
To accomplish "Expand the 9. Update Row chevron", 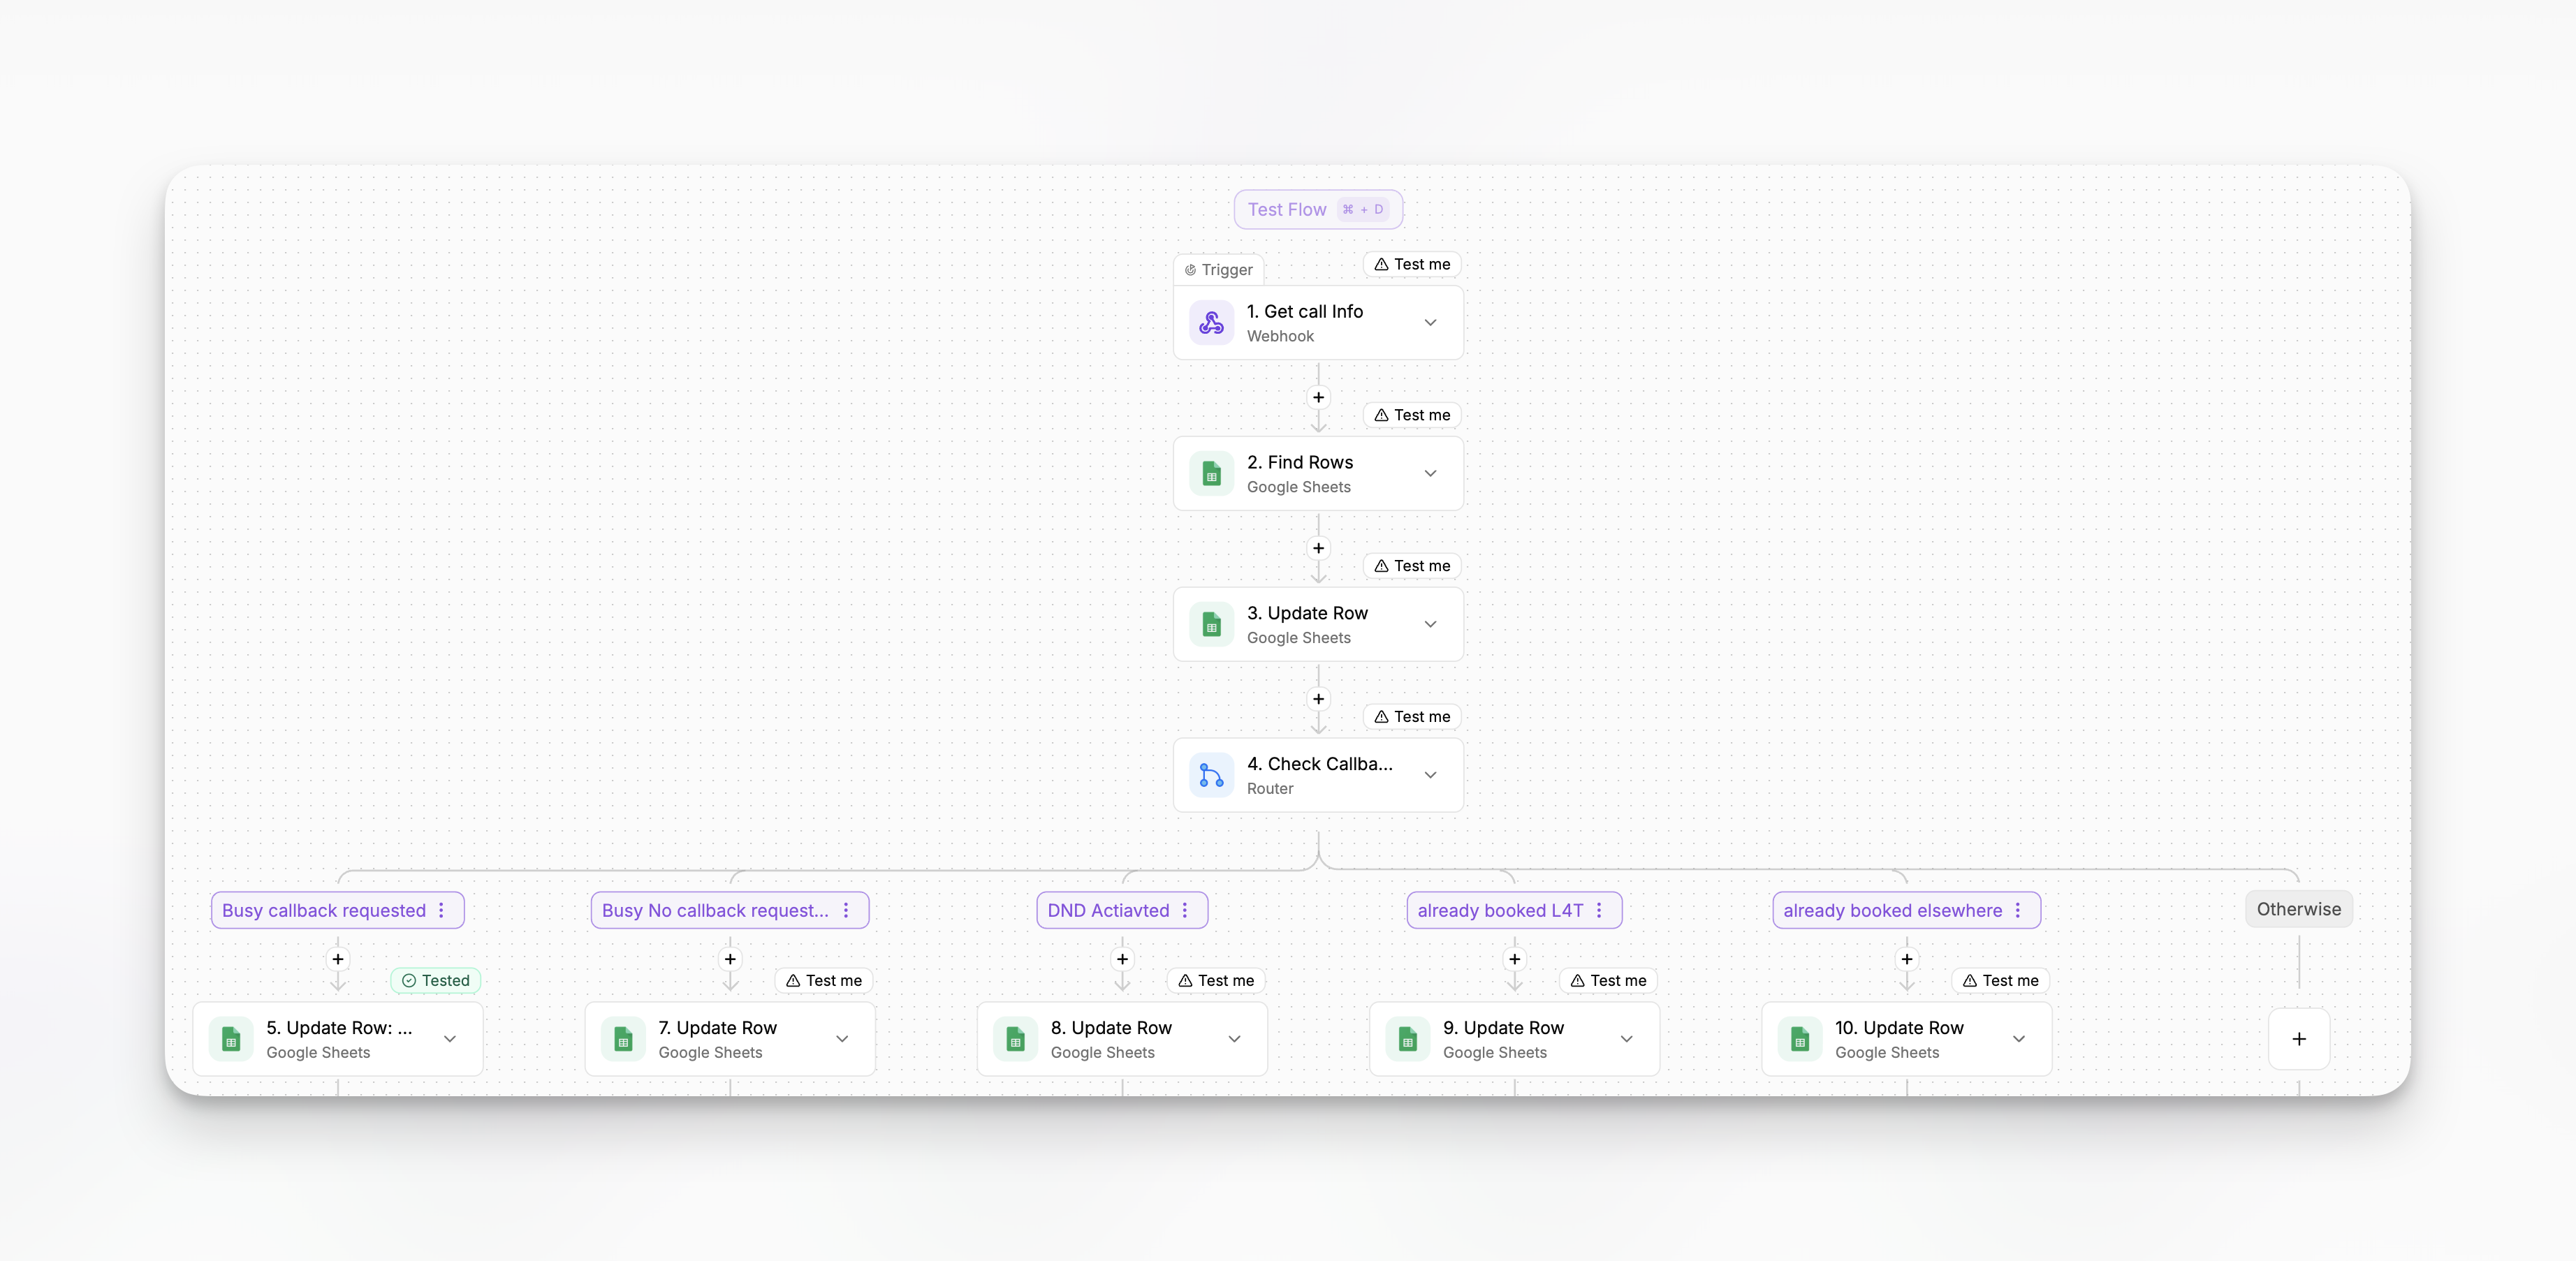I will (1626, 1039).
